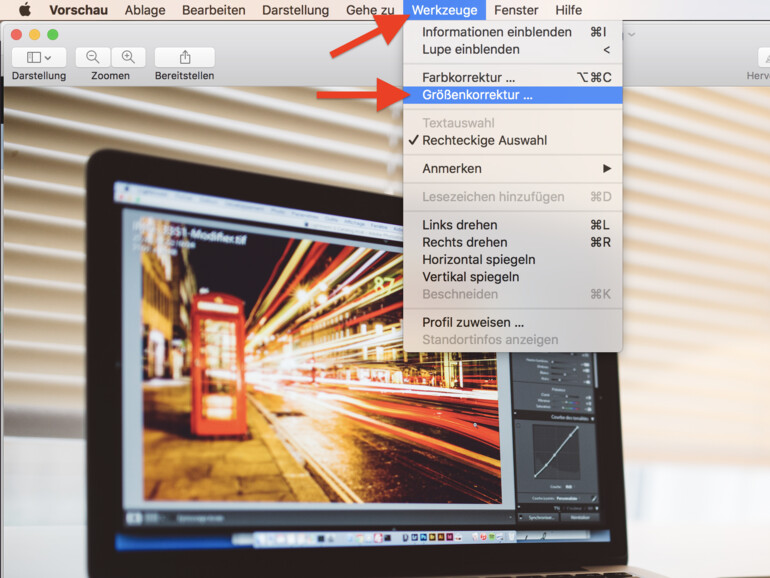Click the Bereitstellen share icon
Screen dimensions: 770x578
[185, 57]
